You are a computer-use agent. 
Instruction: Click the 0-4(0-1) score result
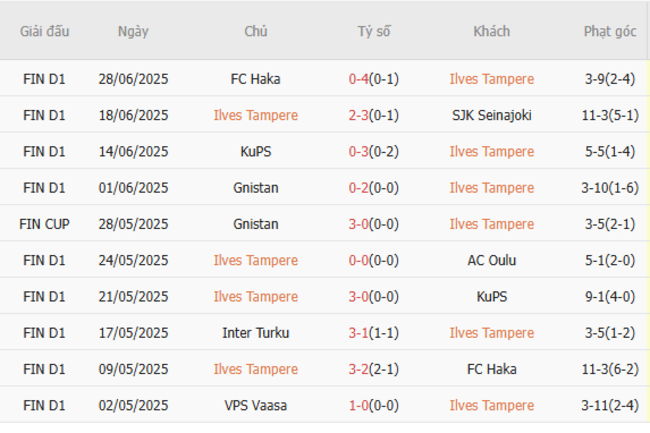373,79
